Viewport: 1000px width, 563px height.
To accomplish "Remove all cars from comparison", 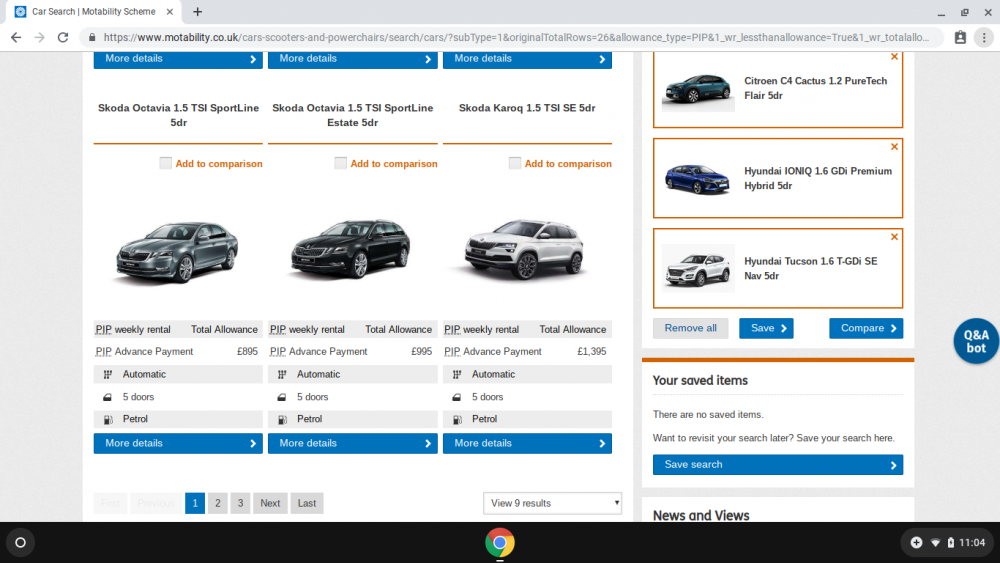I will [x=691, y=328].
